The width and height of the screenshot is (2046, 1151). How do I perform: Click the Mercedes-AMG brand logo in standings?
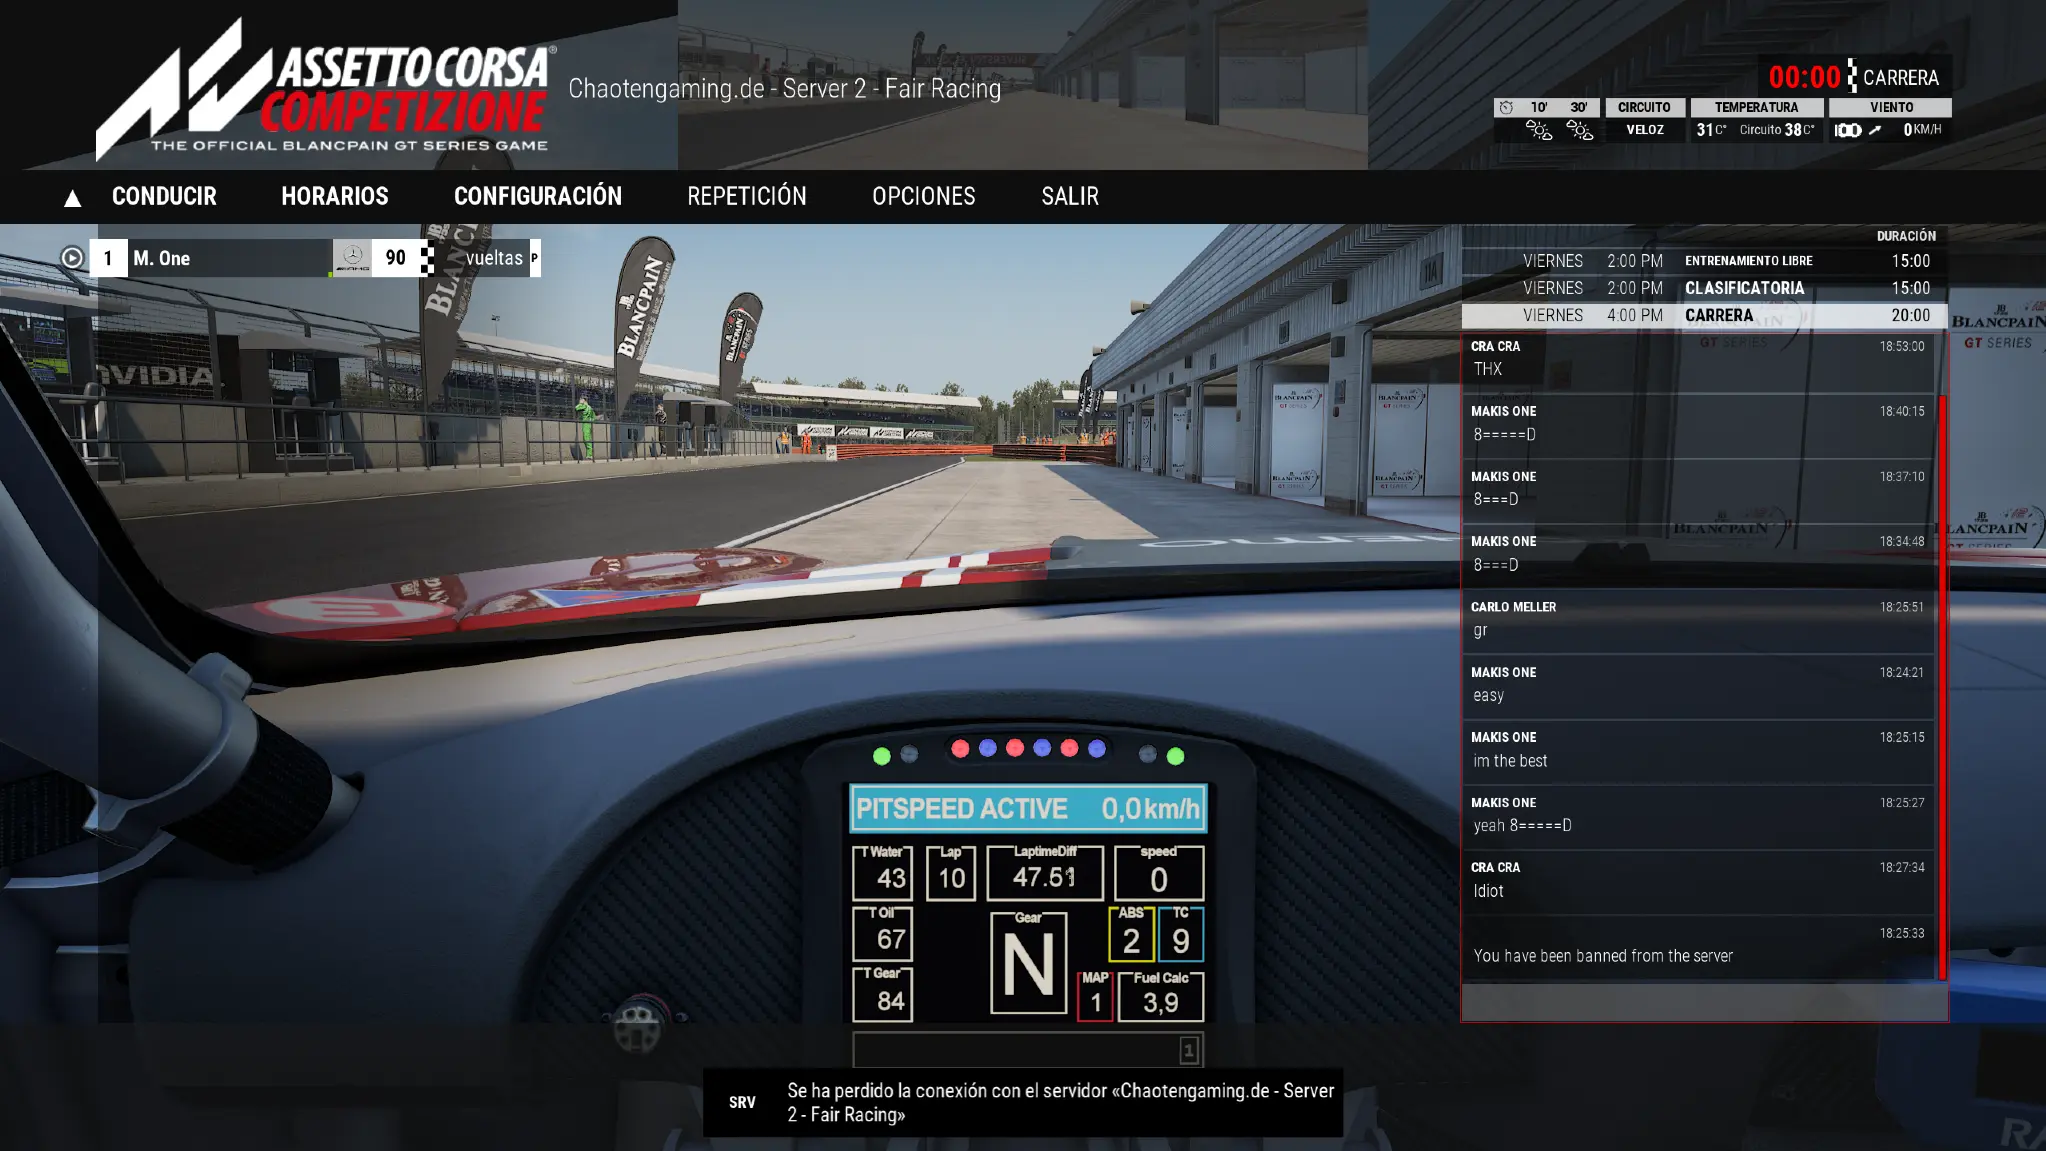(x=352, y=258)
